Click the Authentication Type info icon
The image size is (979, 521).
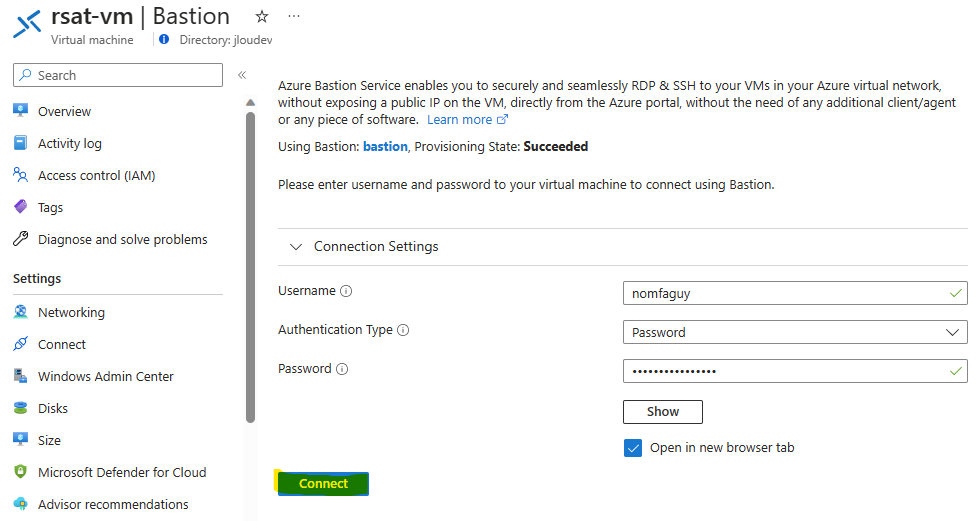tap(403, 330)
